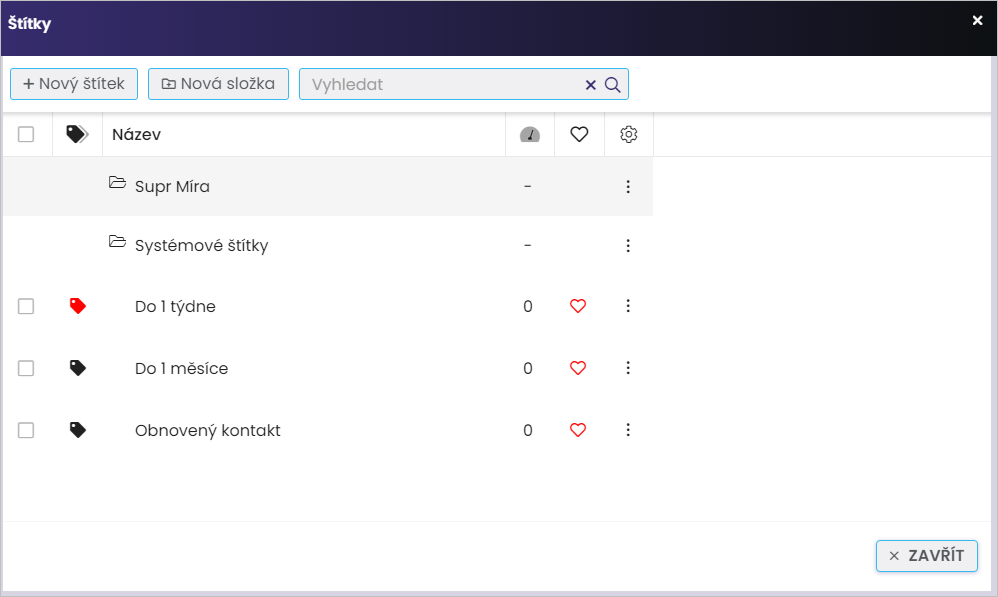998x597 pixels.
Task: Click the gauge column header icon
Action: [529, 134]
